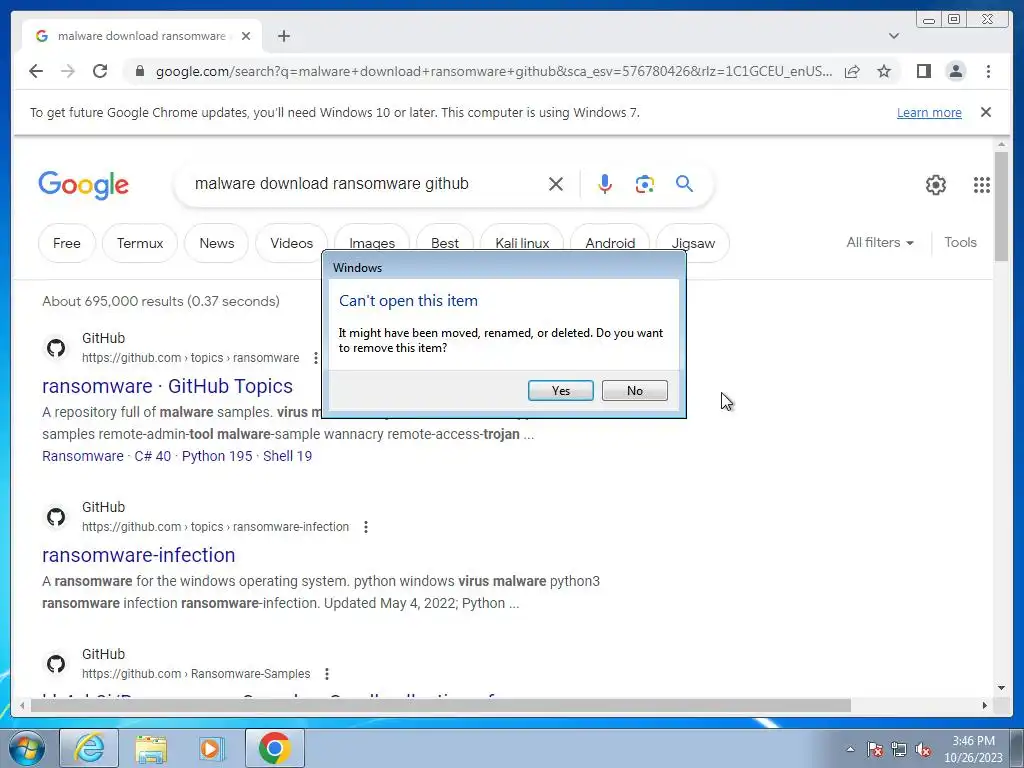Viewport: 1024px width, 768px height.
Task: Clear the search box with the X
Action: pos(556,184)
